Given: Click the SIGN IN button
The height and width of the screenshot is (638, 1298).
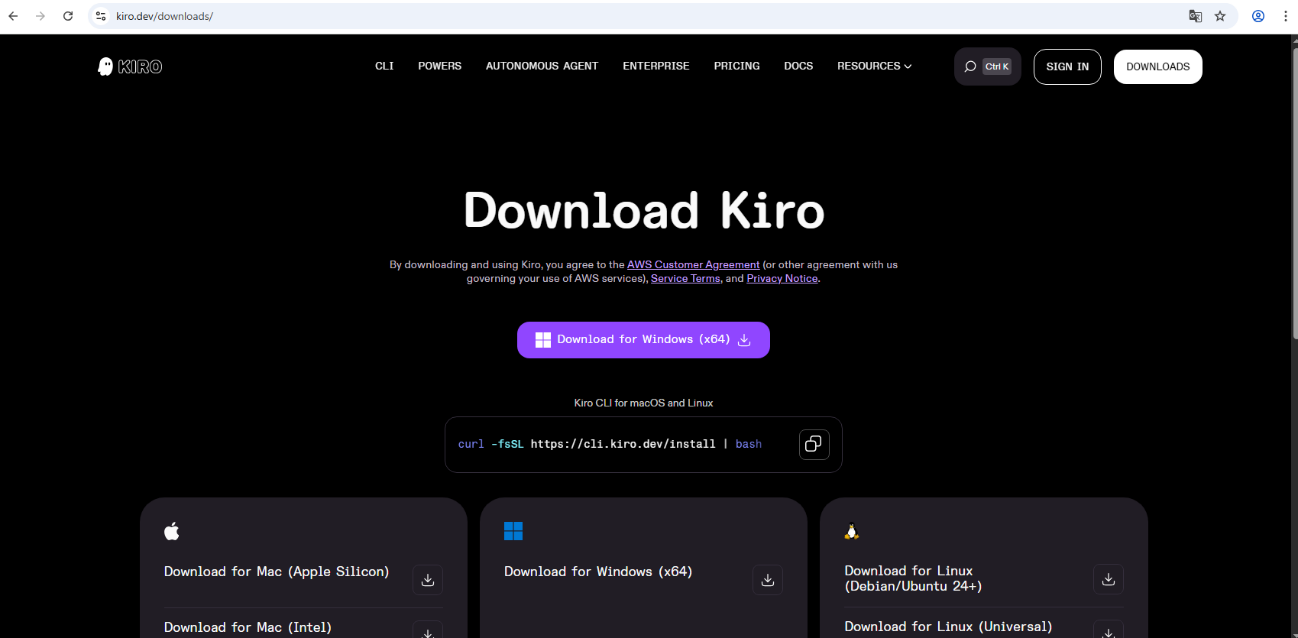Looking at the screenshot, I should click(x=1067, y=66).
